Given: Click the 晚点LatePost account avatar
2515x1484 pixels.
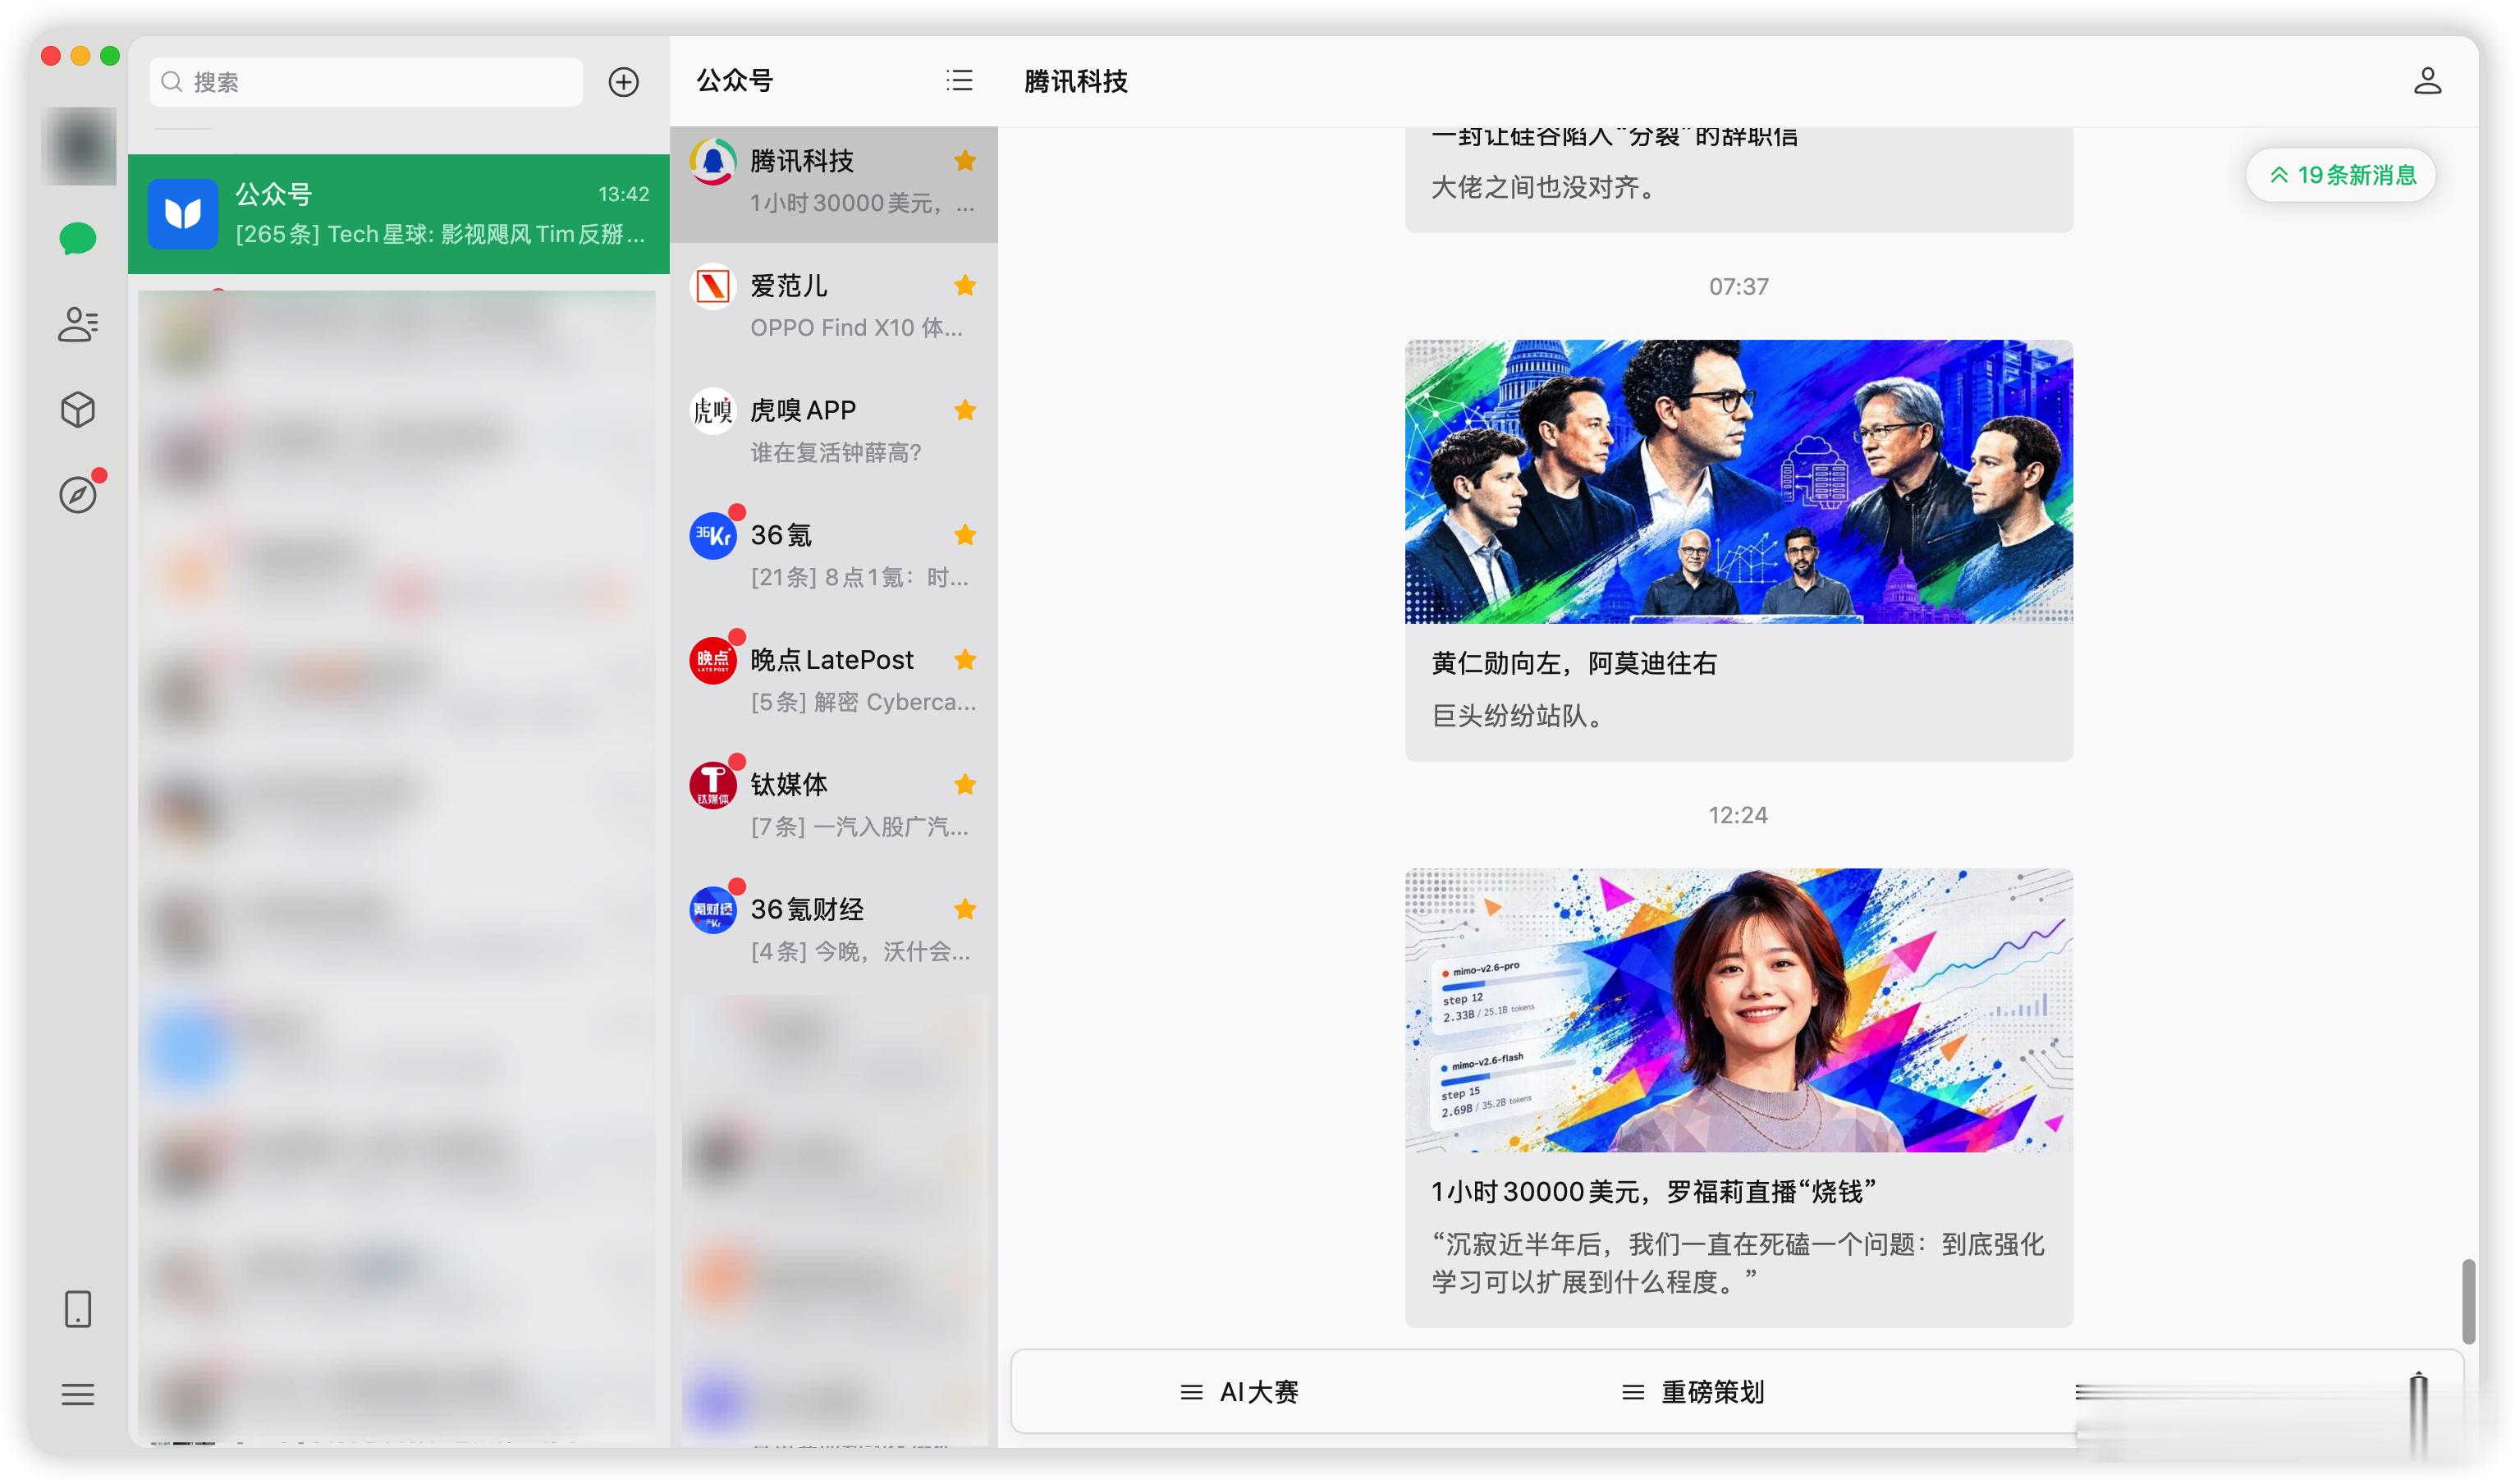Looking at the screenshot, I should click(x=713, y=660).
